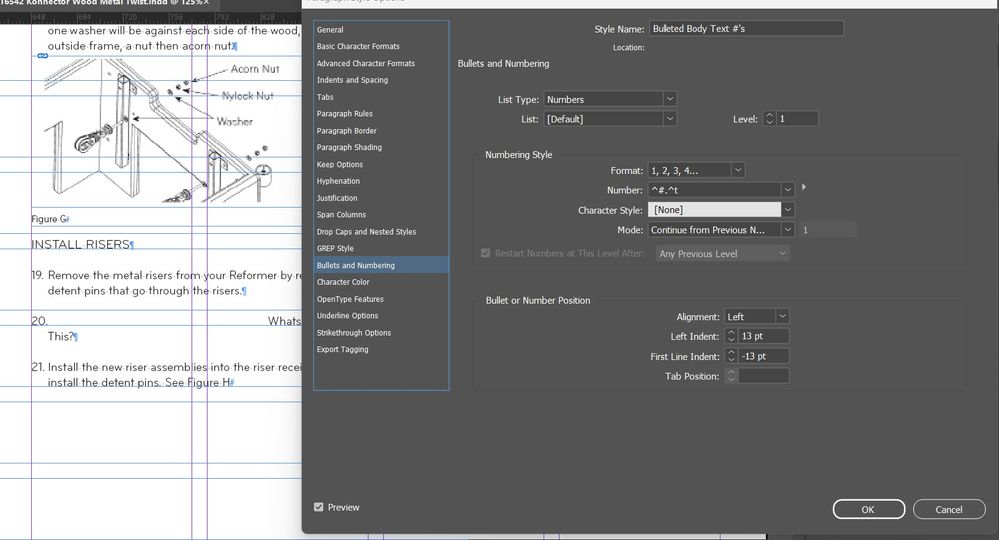Screen dimensions: 999x540
Task: Click the Number field with ^#.^t
Action: 714,190
